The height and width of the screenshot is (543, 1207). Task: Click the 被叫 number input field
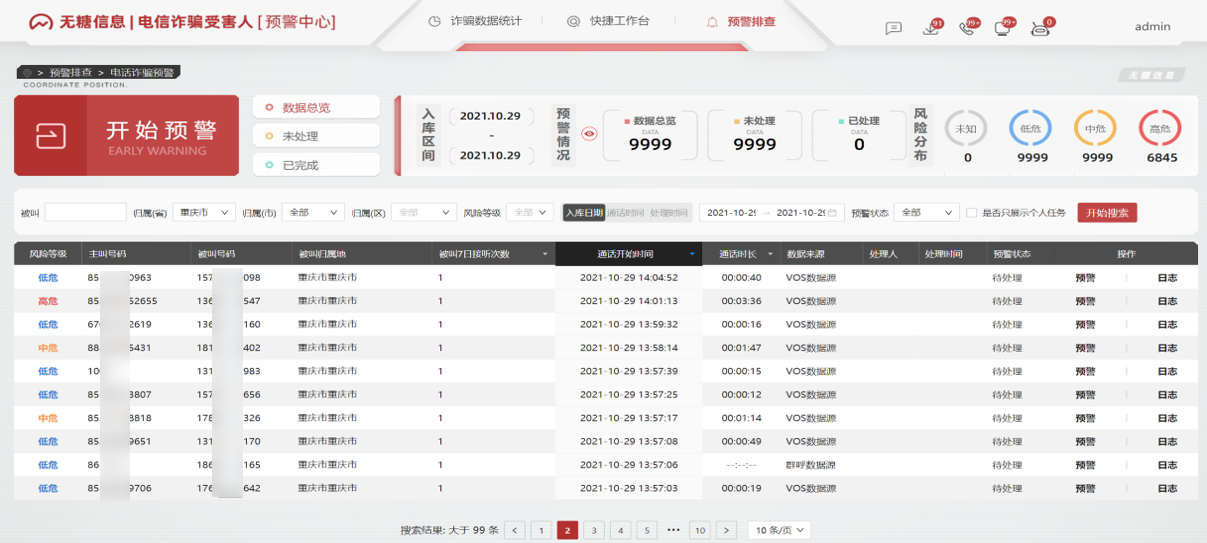point(85,213)
